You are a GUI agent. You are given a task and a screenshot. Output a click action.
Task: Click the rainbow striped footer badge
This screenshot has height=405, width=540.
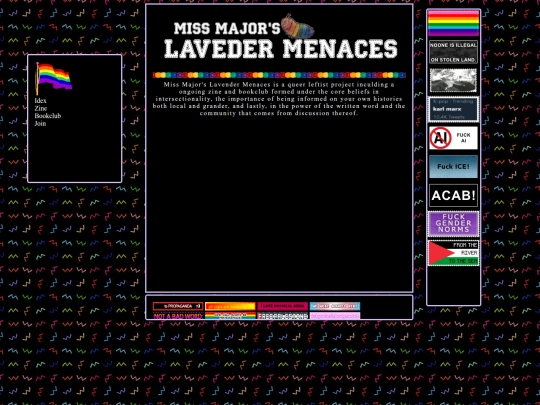230,316
